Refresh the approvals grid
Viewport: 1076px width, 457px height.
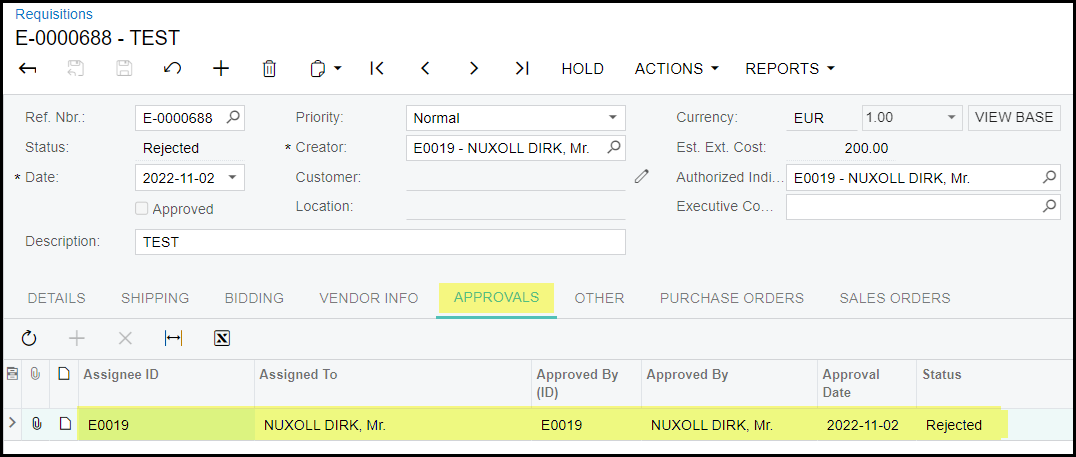29,339
